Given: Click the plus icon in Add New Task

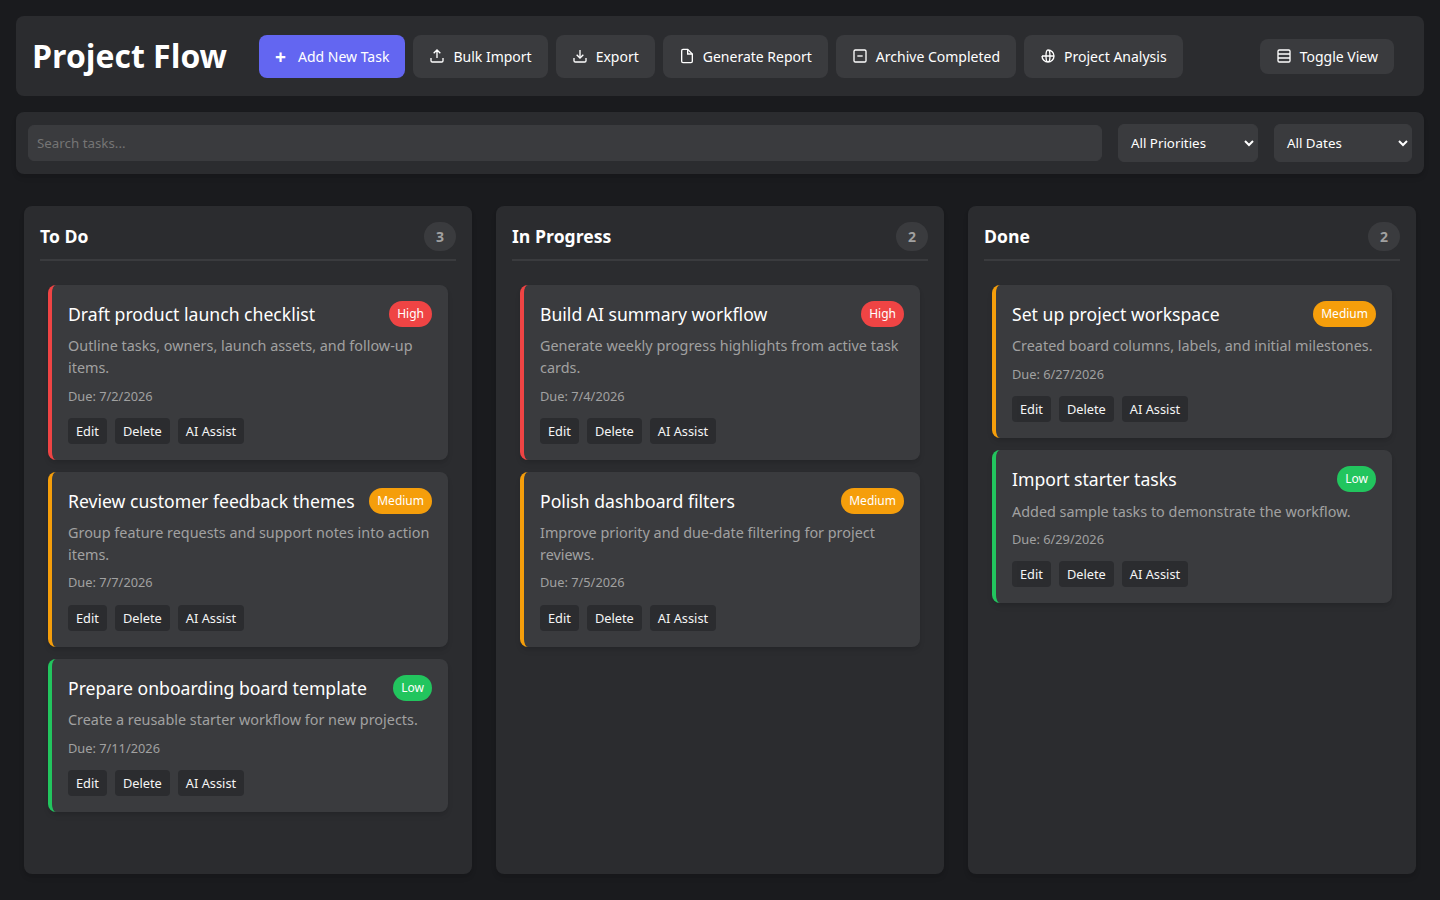Looking at the screenshot, I should (x=281, y=57).
